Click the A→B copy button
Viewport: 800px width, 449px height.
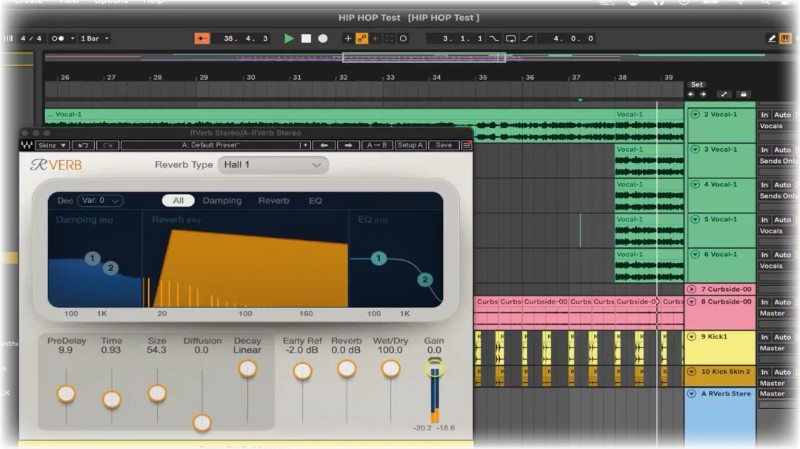[x=377, y=145]
